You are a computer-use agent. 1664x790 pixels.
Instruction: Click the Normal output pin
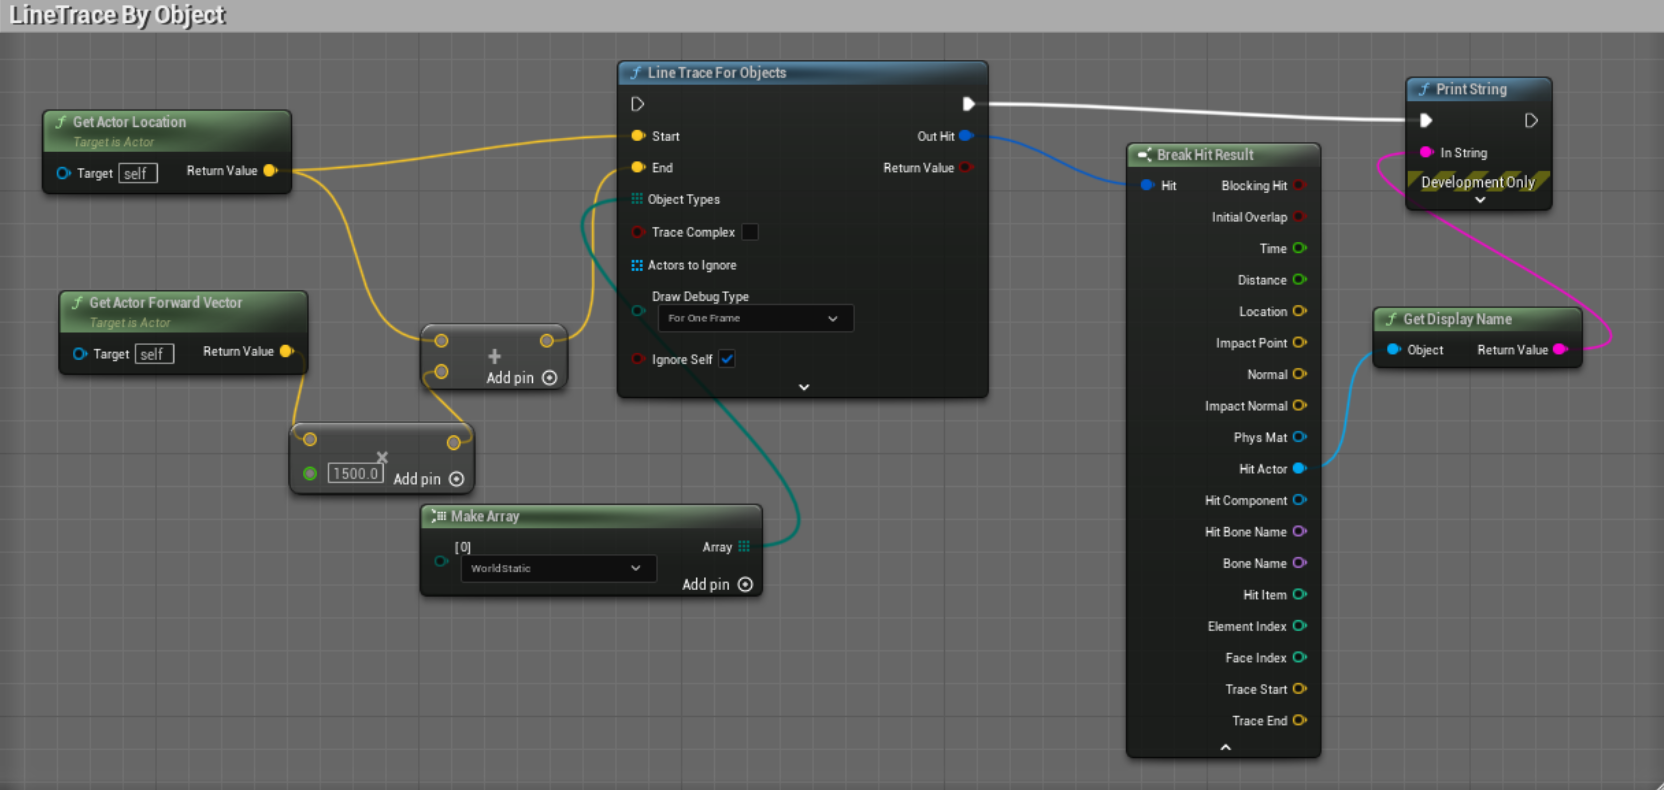point(1299,373)
